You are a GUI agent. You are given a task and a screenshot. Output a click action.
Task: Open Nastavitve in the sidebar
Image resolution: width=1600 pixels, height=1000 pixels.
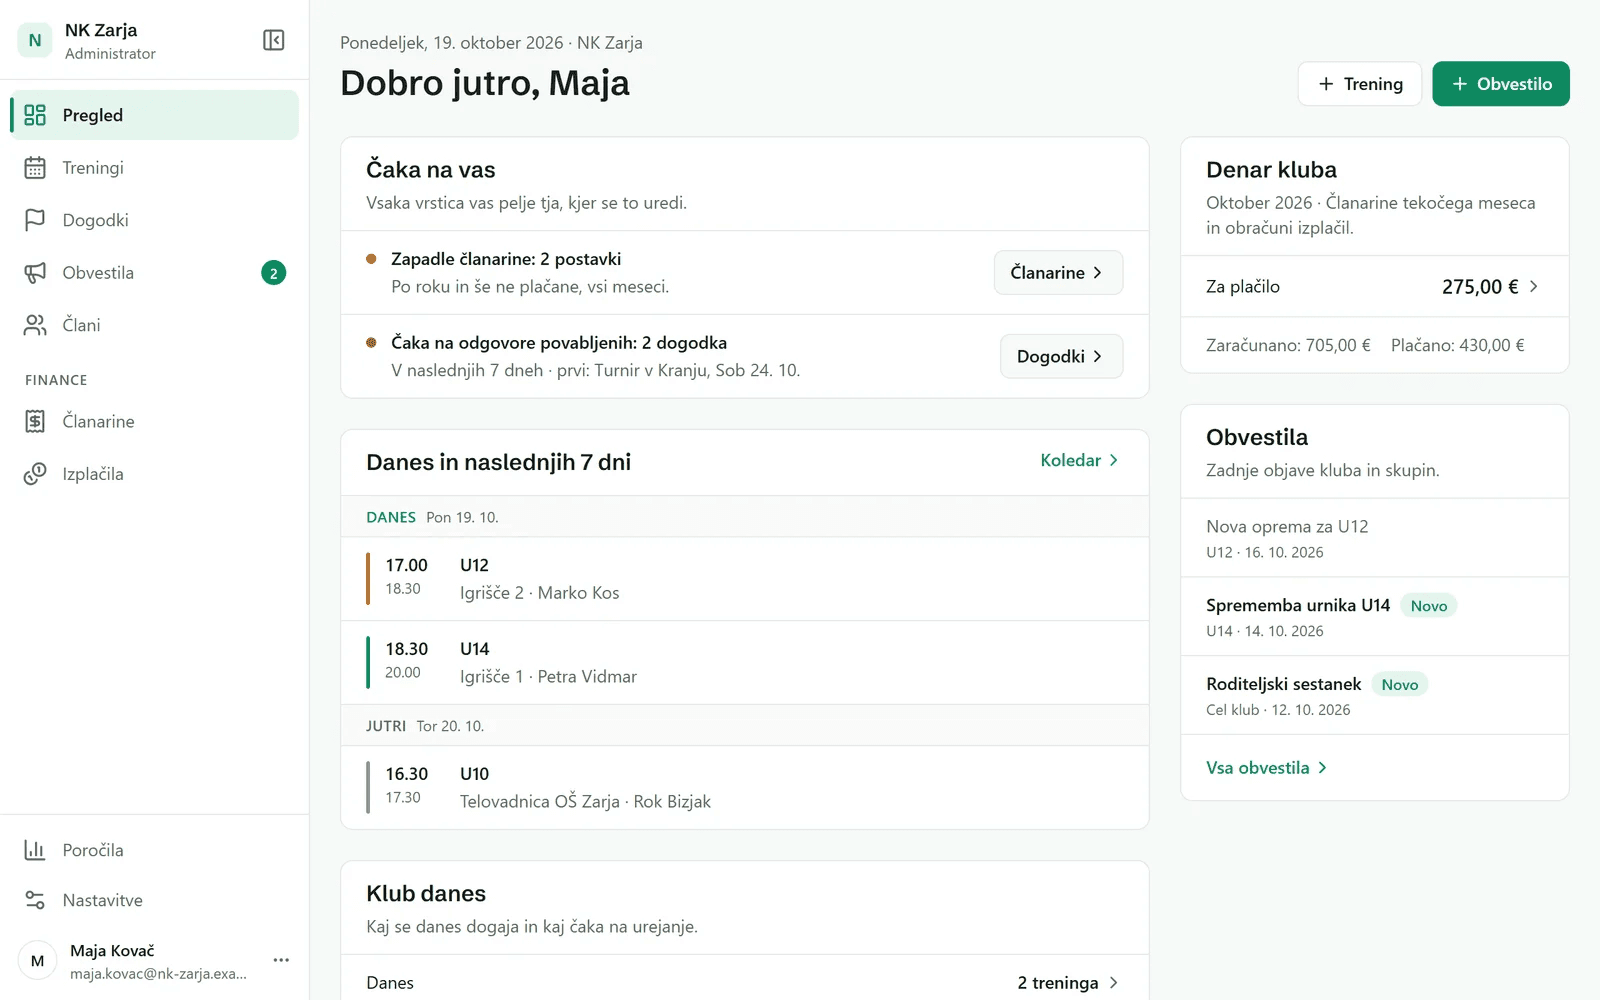pyautogui.click(x=154, y=900)
